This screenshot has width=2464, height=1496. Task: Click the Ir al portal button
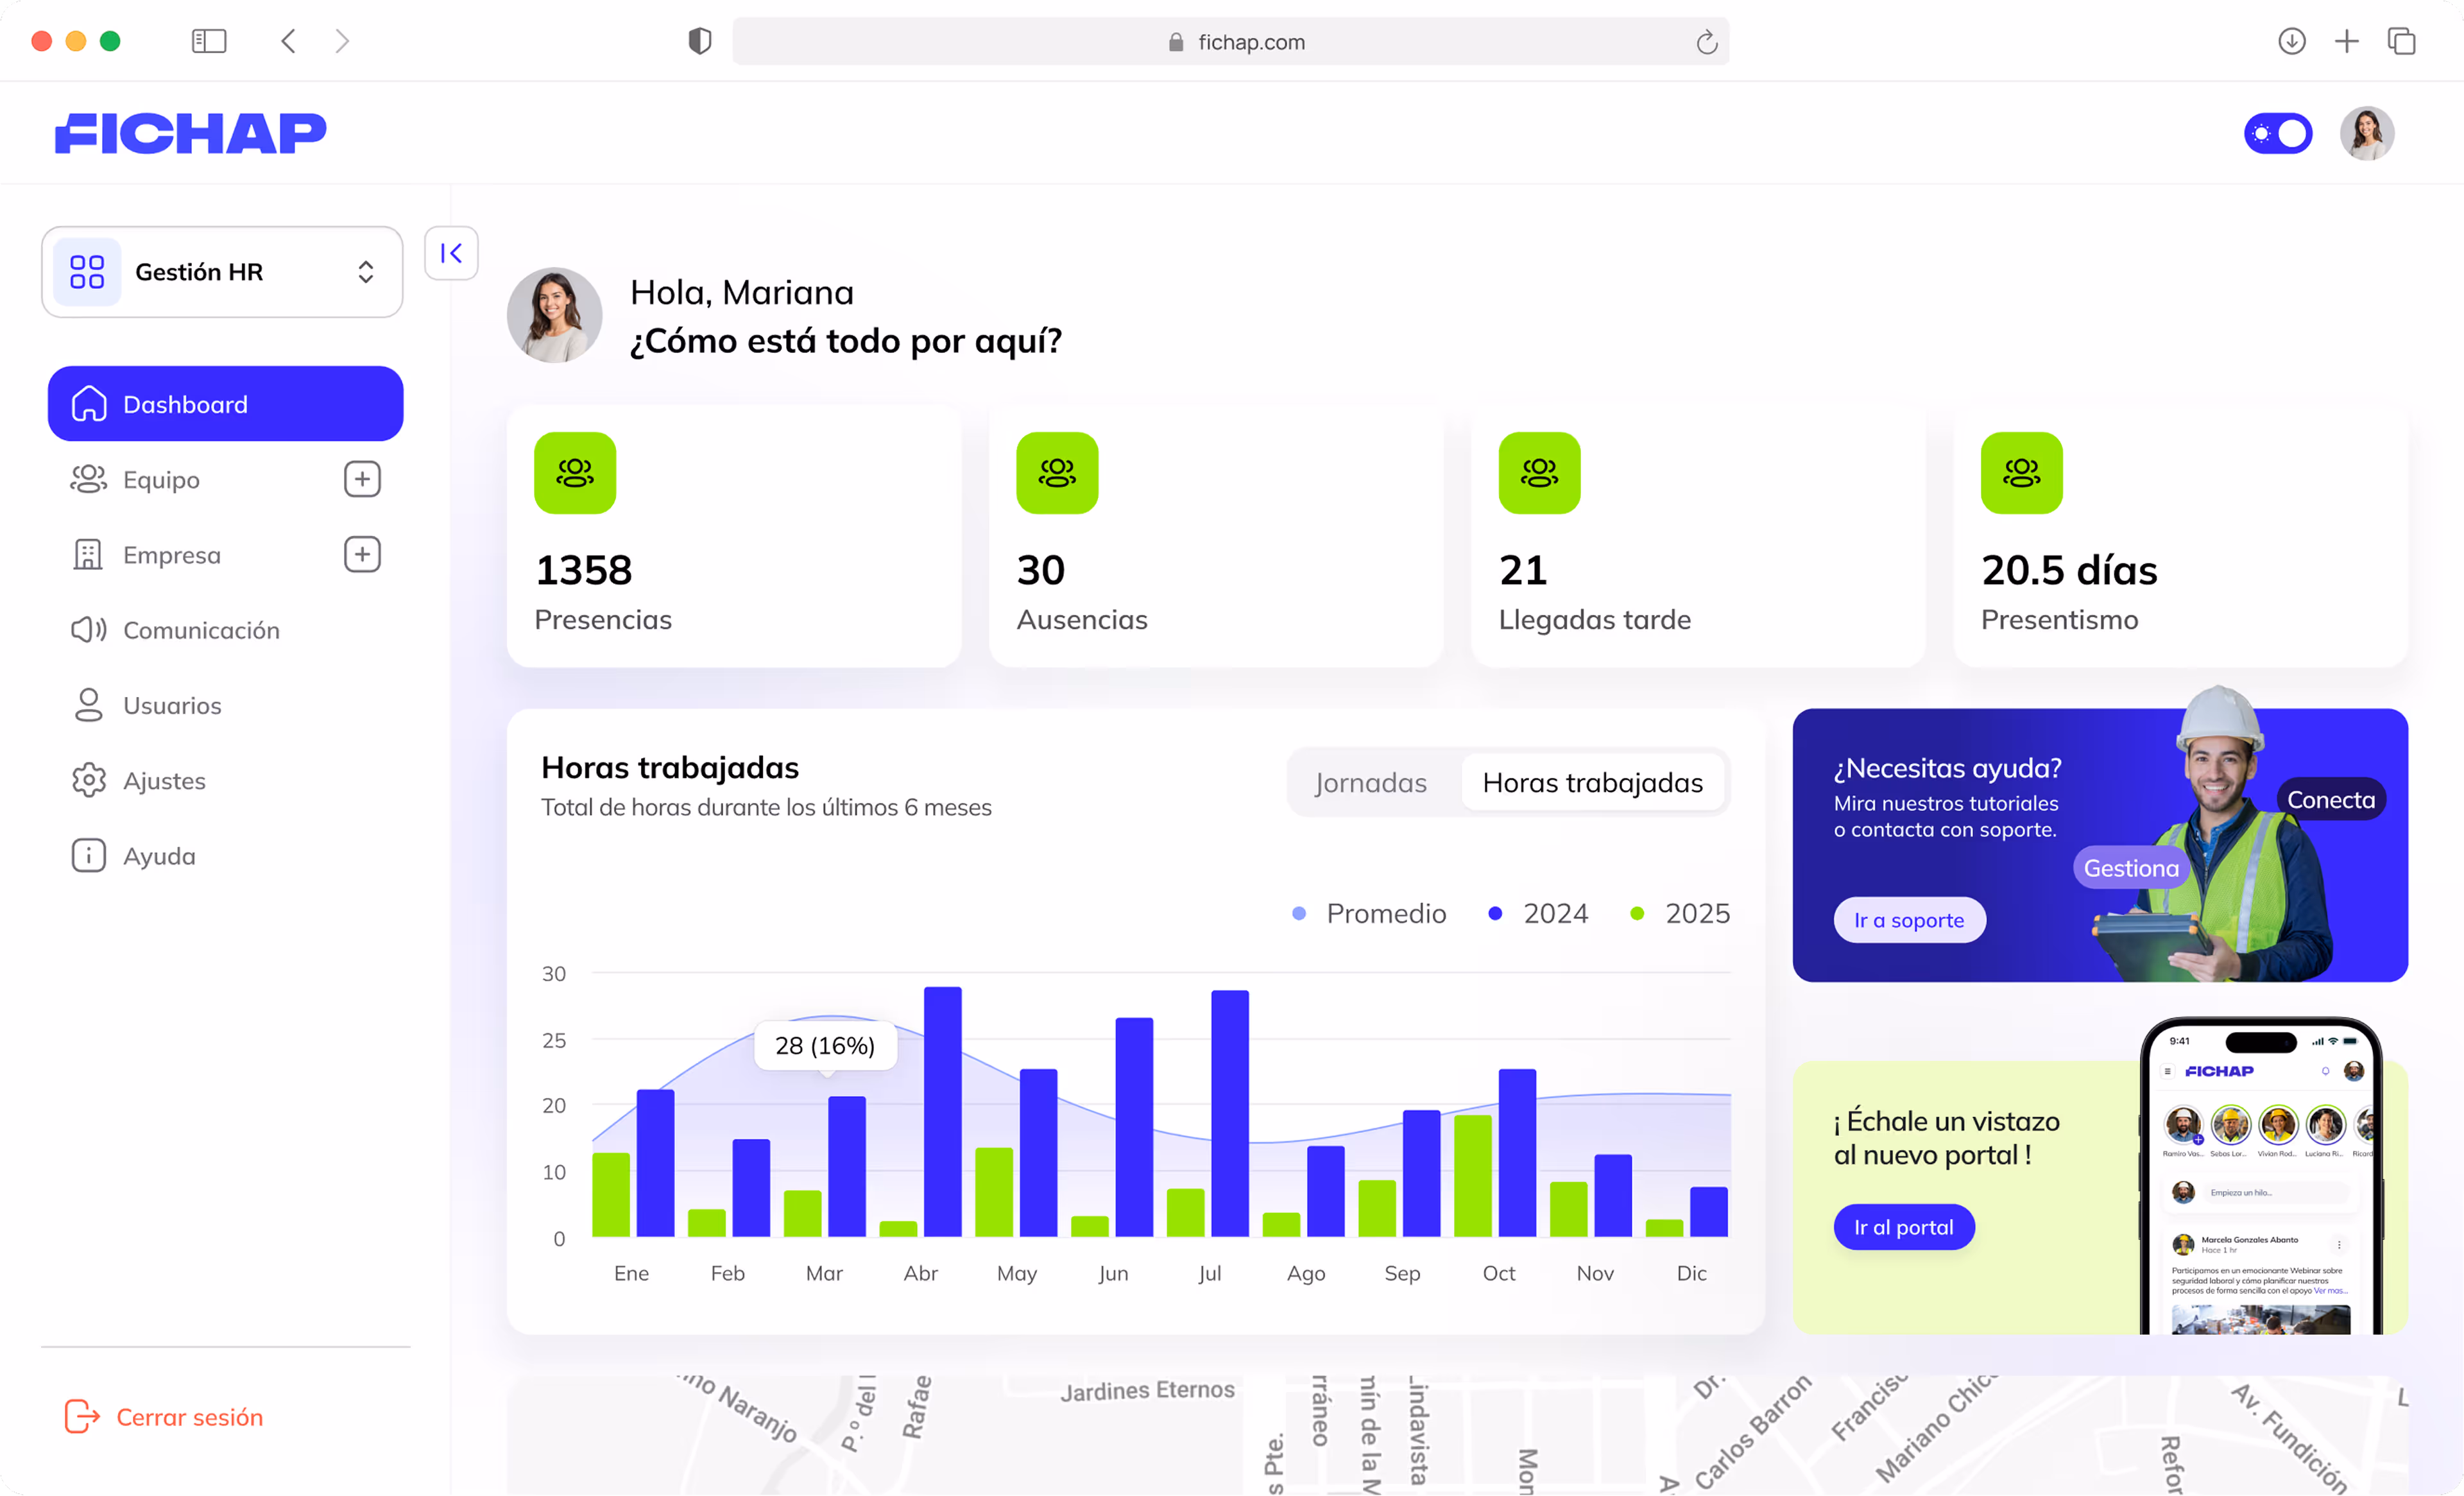pos(1903,1227)
